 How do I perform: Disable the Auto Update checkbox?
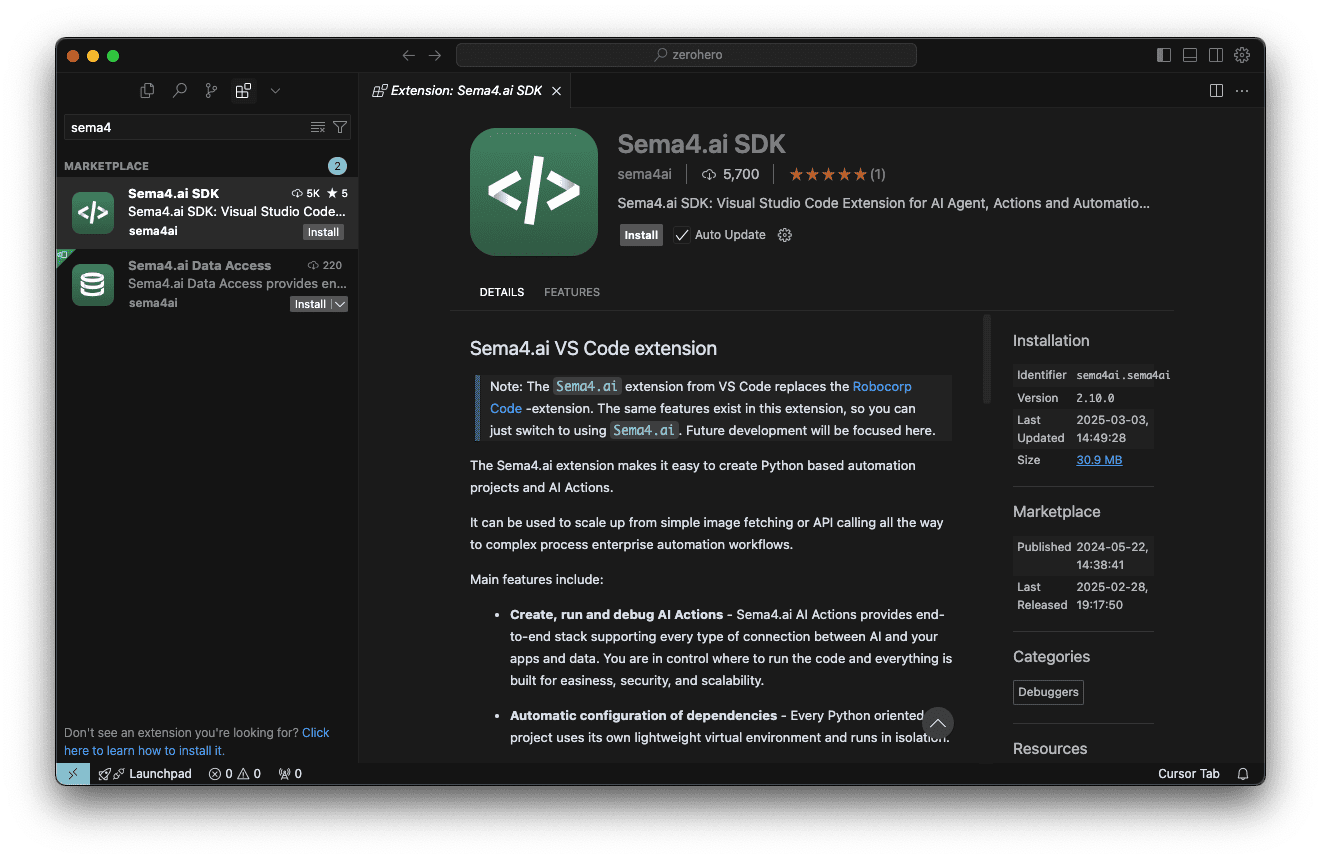681,234
